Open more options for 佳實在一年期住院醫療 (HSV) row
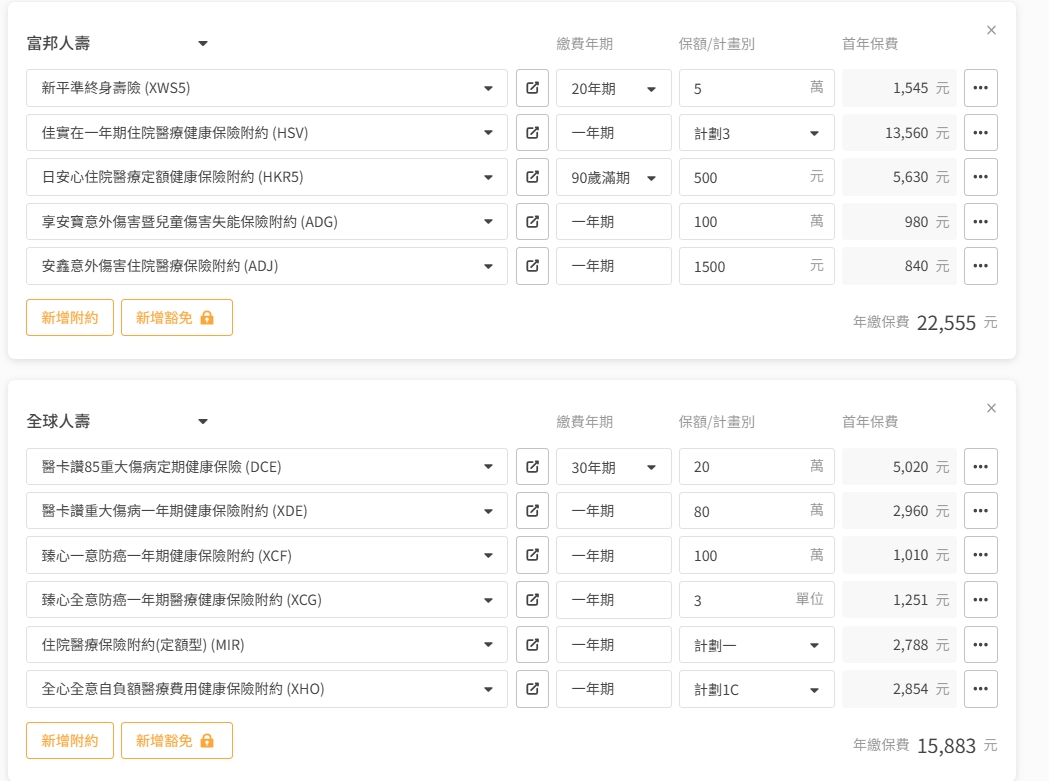Image resolution: width=1049 pixels, height=781 pixels. [x=980, y=132]
